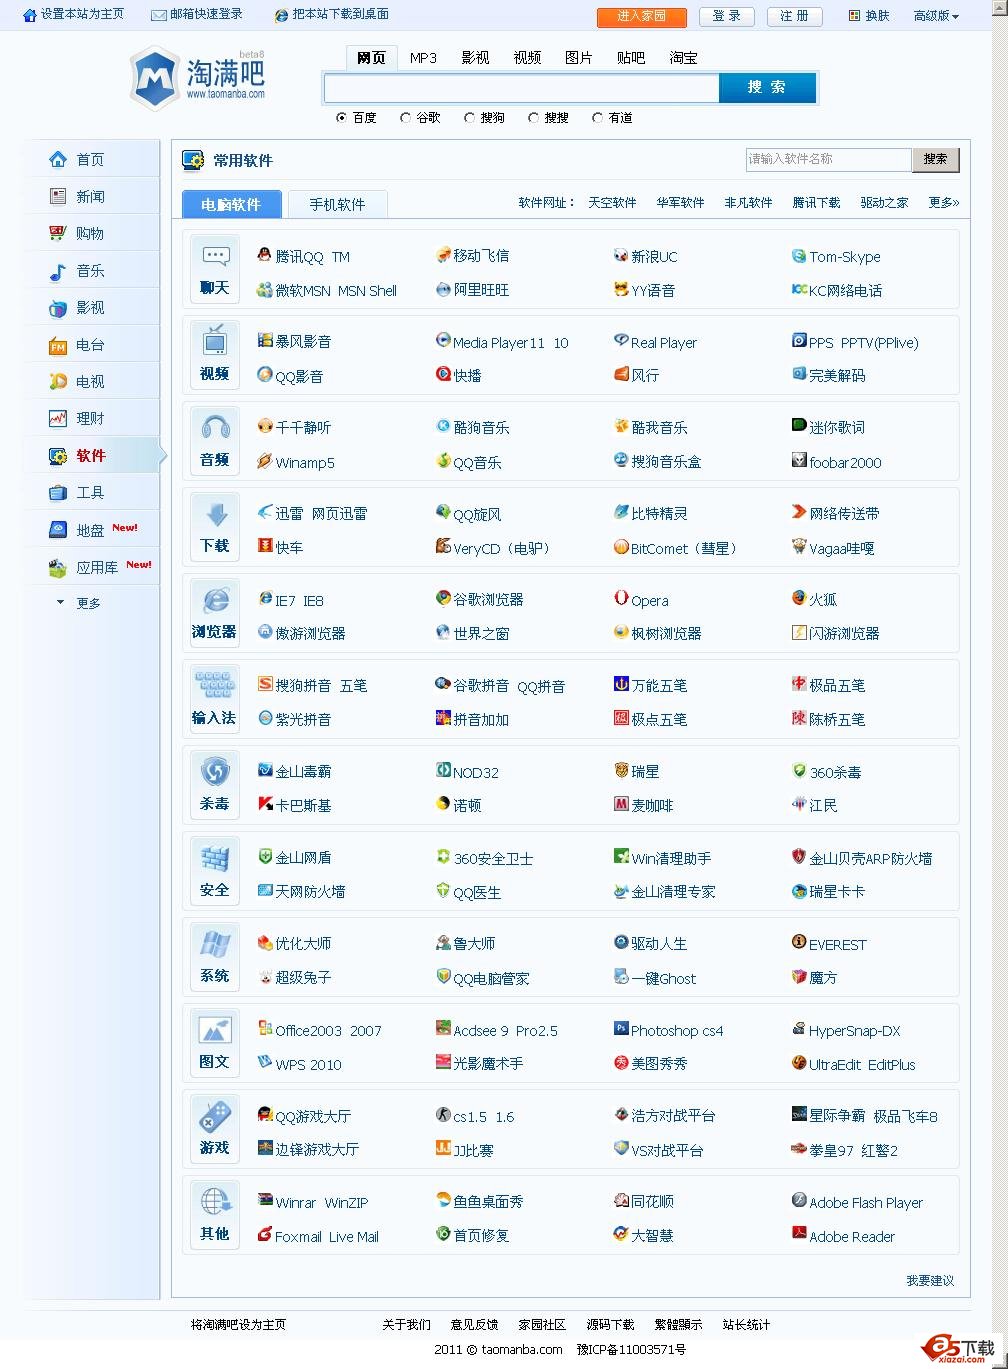Click the software 搜索 button
Viewport: 1008px width, 1369px height.
click(x=936, y=159)
